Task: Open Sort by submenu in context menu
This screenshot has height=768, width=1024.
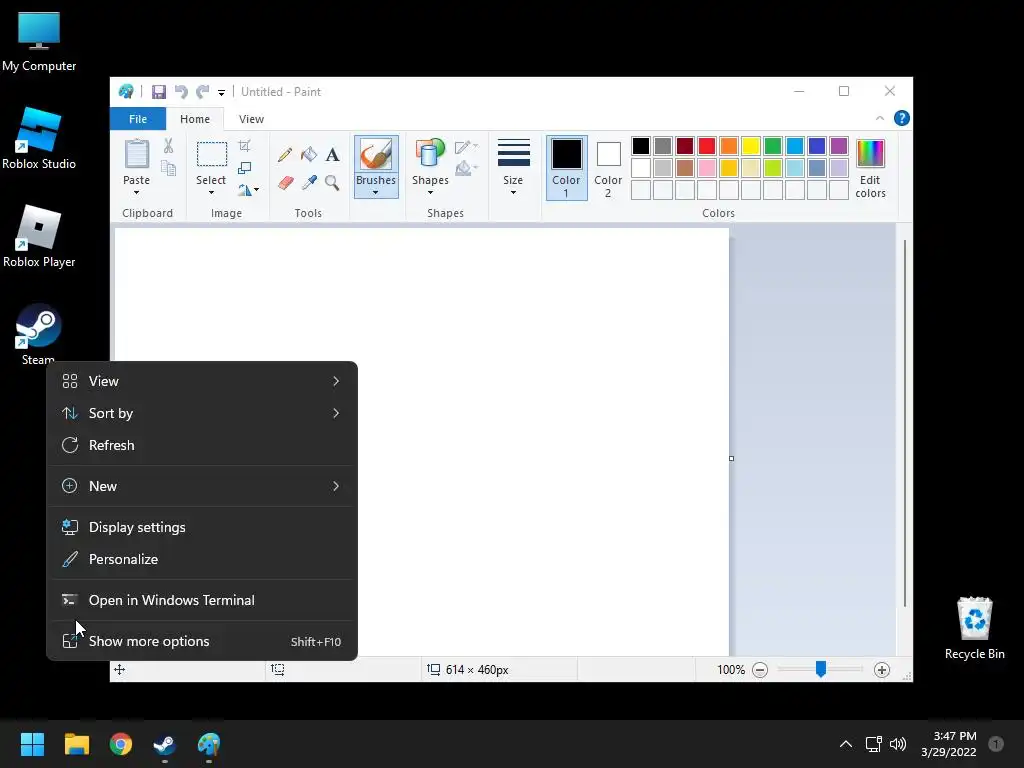Action: [202, 413]
